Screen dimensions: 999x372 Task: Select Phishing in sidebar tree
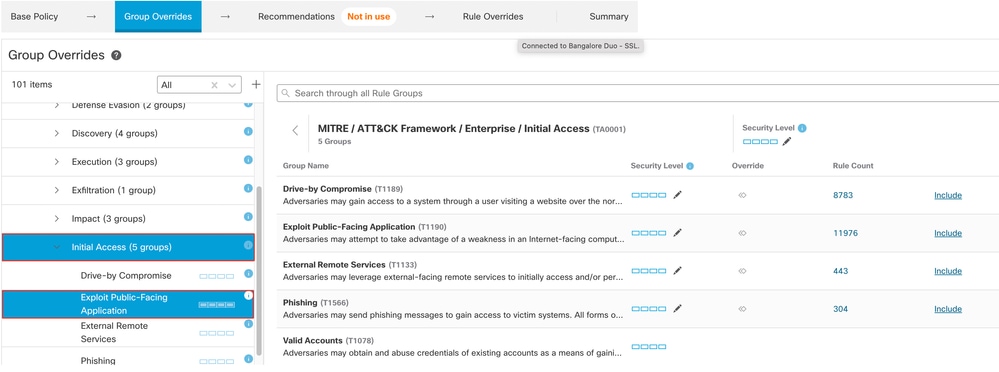pos(98,361)
